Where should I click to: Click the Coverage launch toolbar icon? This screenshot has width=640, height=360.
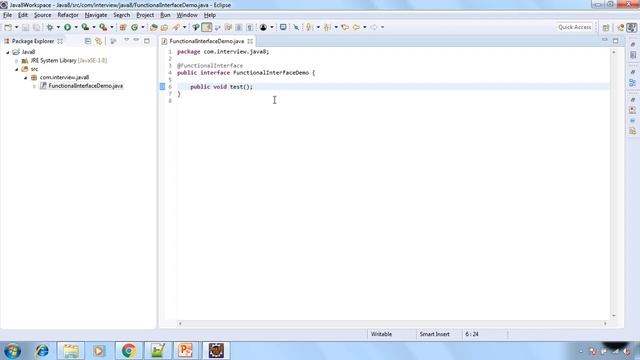point(85,27)
